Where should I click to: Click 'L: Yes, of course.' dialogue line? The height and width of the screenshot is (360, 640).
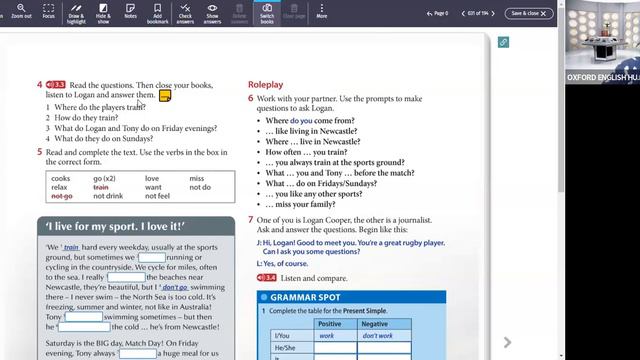point(282,264)
